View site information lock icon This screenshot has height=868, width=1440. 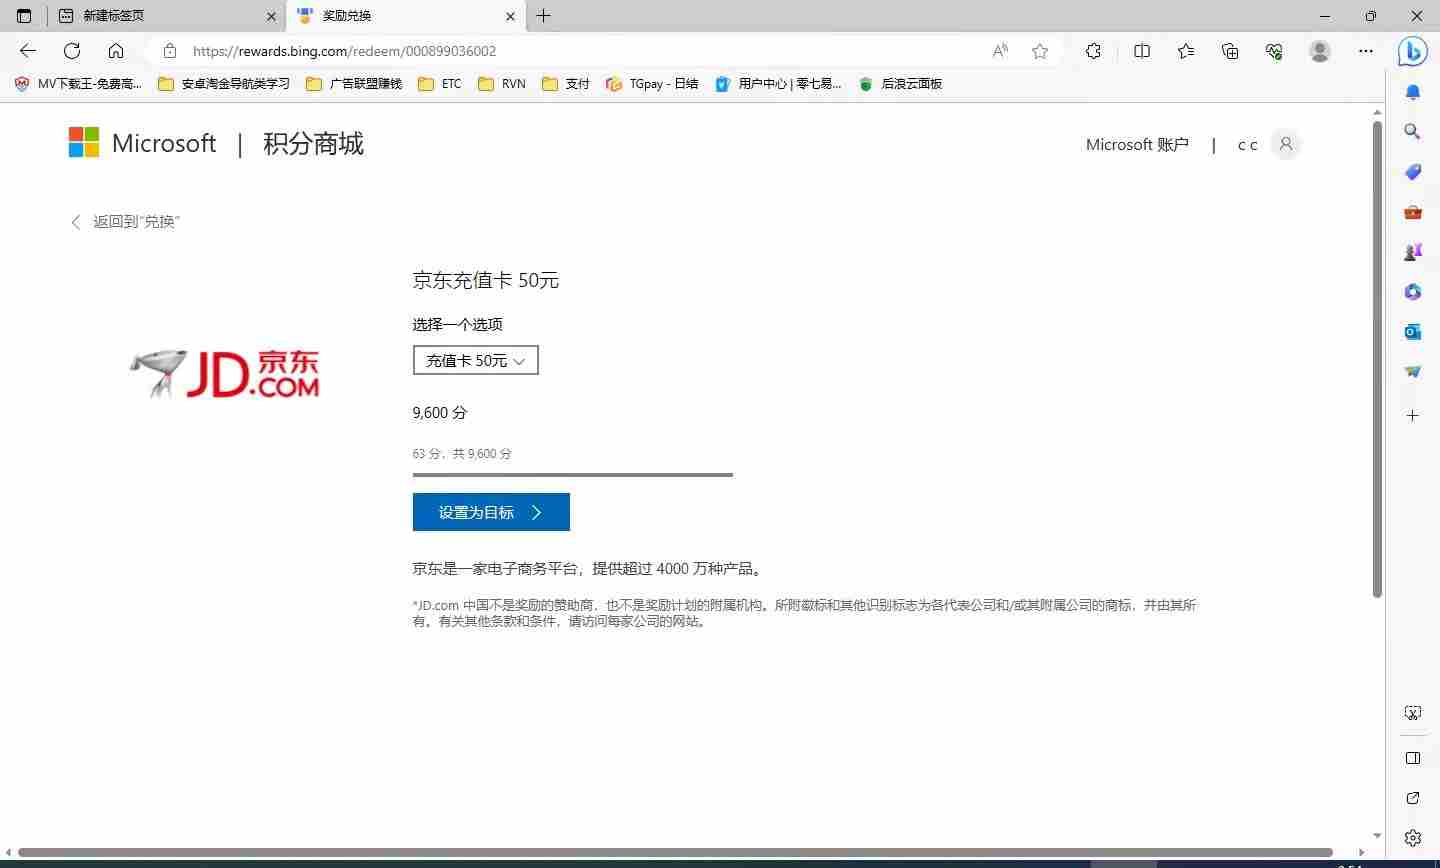pyautogui.click(x=170, y=51)
